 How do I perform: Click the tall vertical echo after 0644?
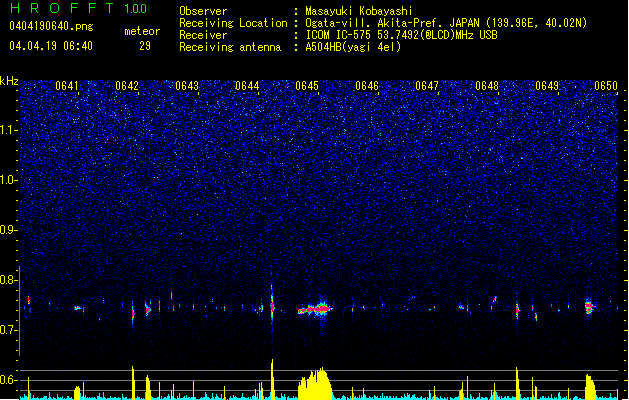[272, 303]
